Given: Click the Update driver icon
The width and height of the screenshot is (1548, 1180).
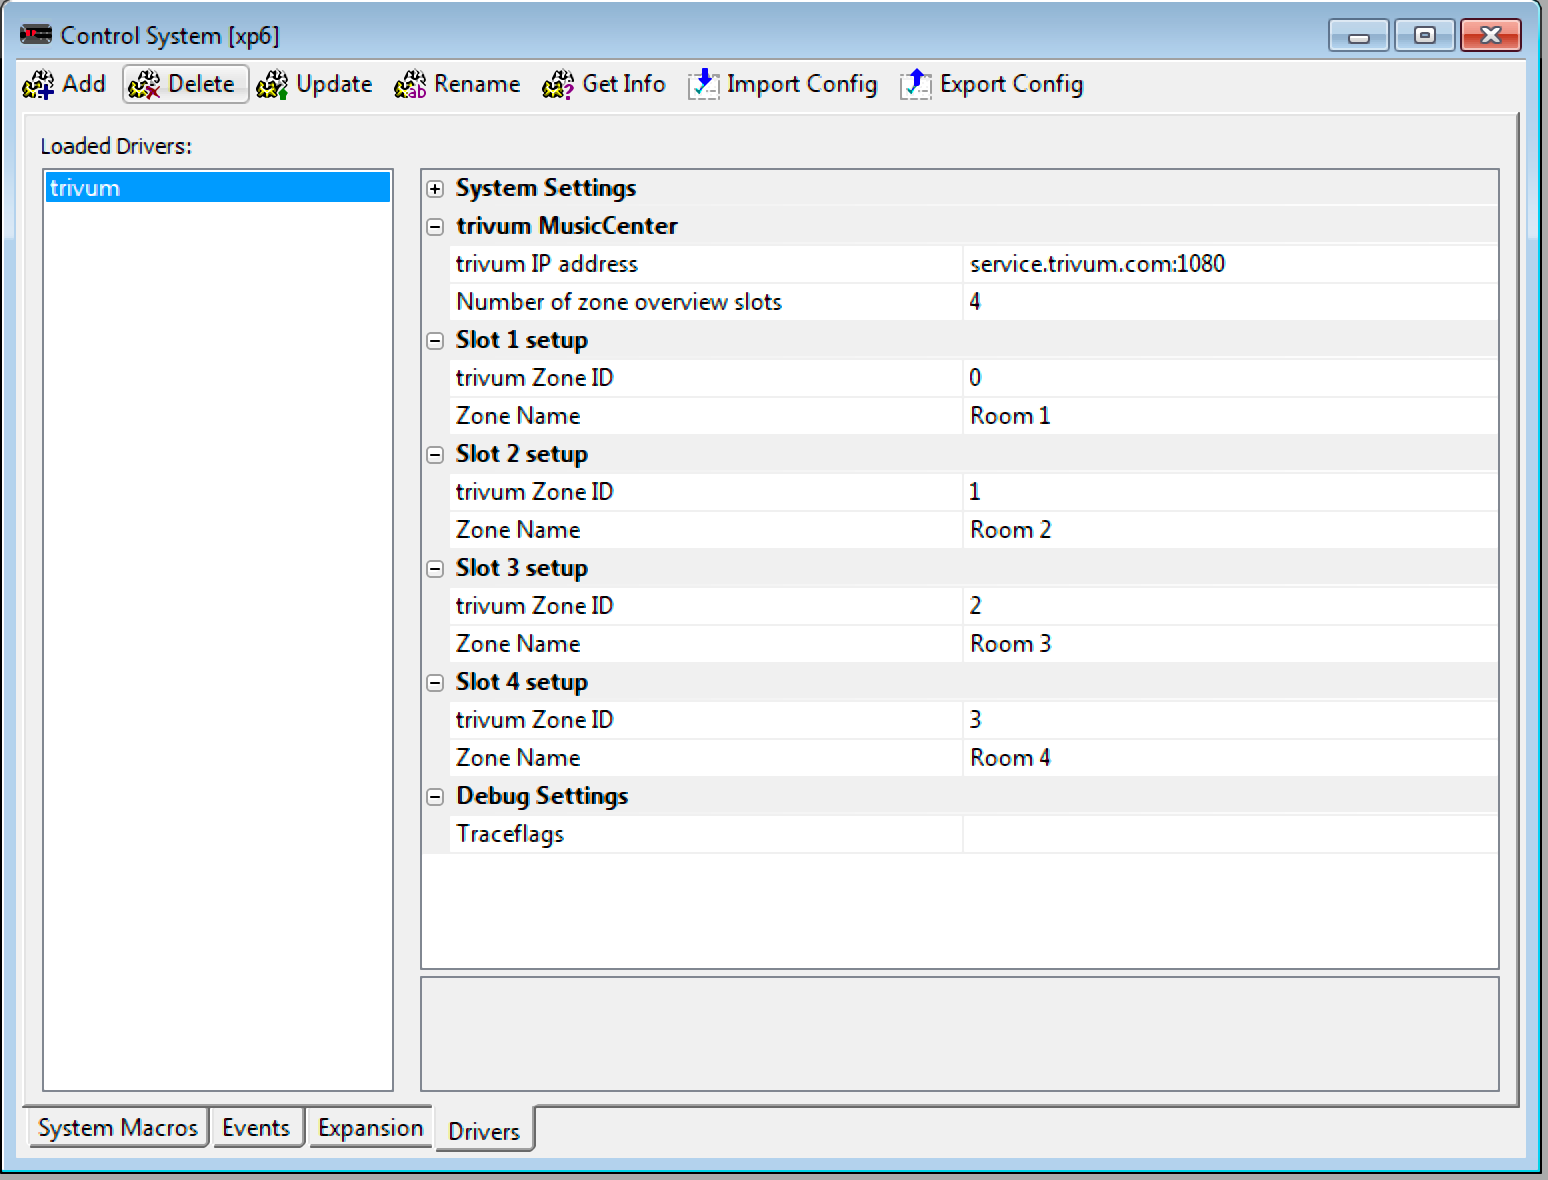Looking at the screenshot, I should (x=272, y=85).
